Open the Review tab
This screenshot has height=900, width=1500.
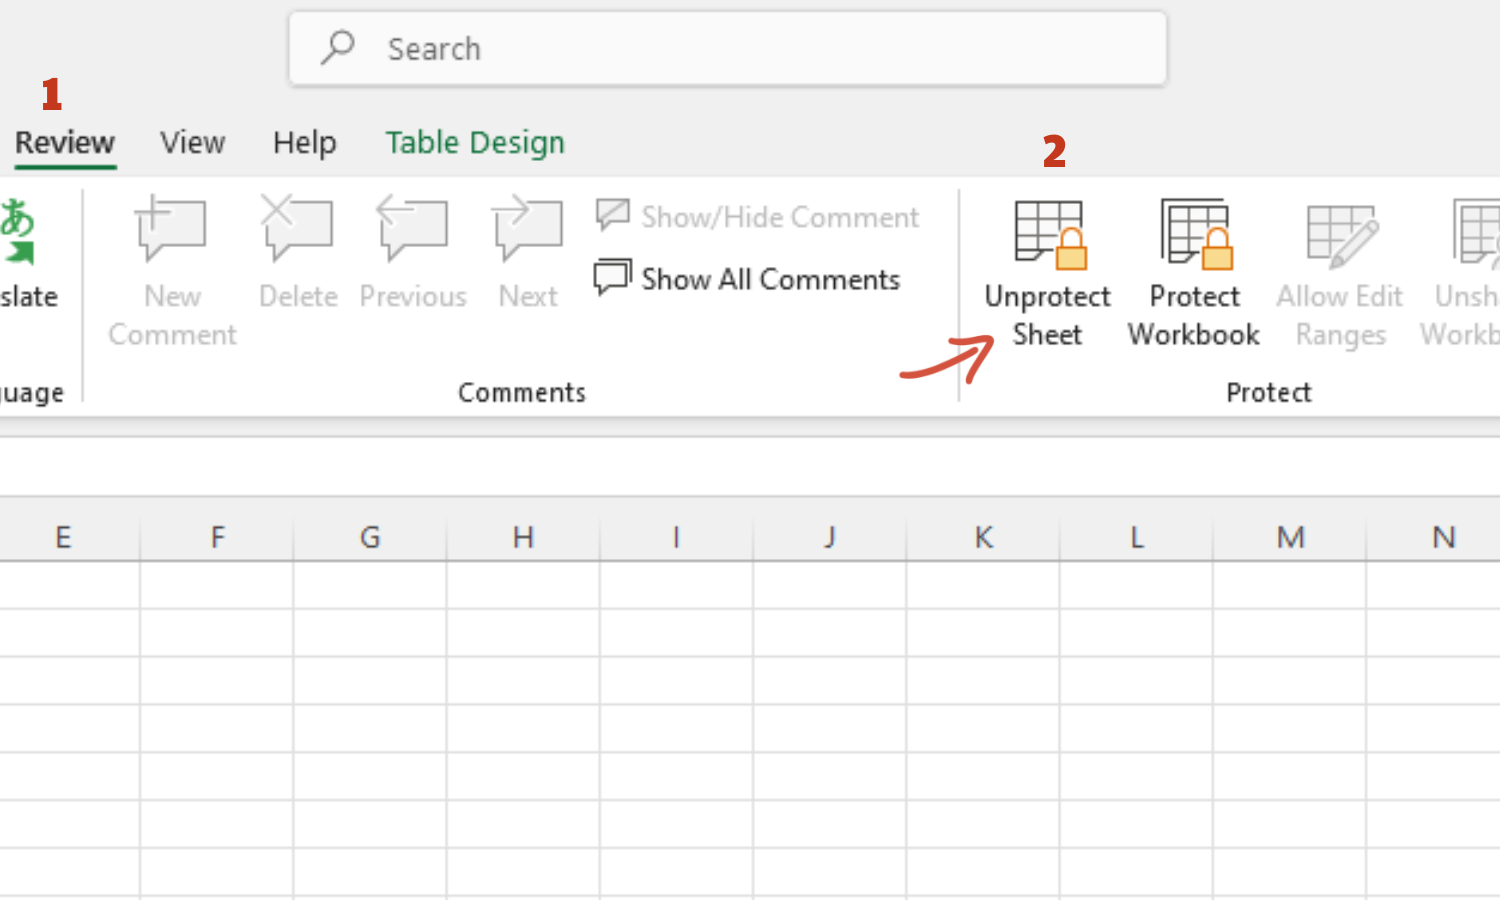point(65,143)
